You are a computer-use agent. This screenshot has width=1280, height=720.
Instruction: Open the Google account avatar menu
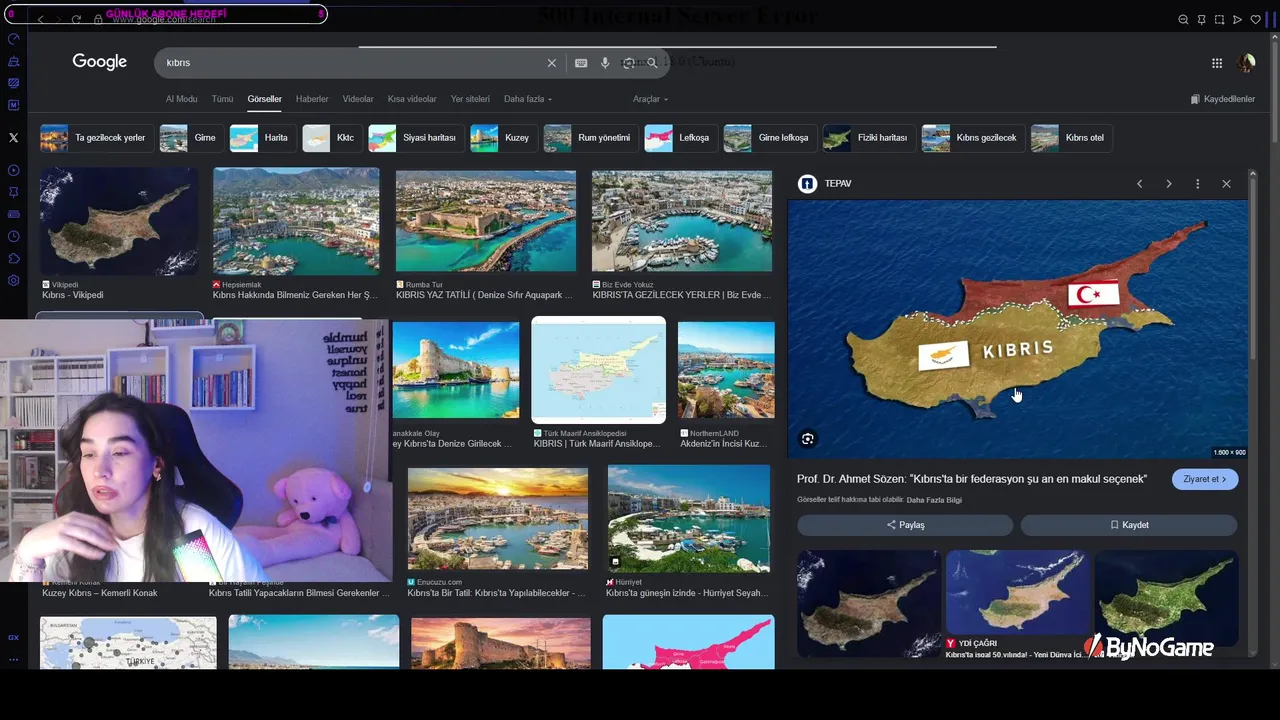[x=1246, y=63]
